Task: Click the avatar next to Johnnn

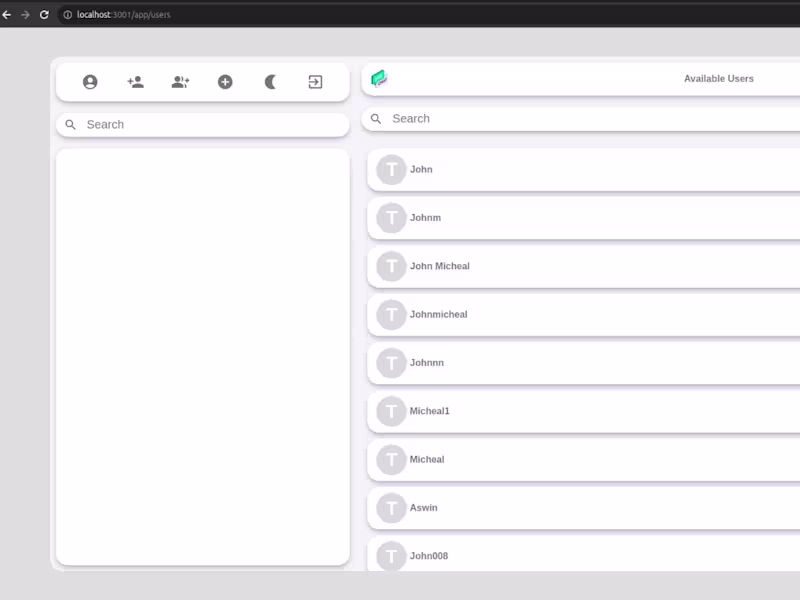Action: pyautogui.click(x=391, y=363)
